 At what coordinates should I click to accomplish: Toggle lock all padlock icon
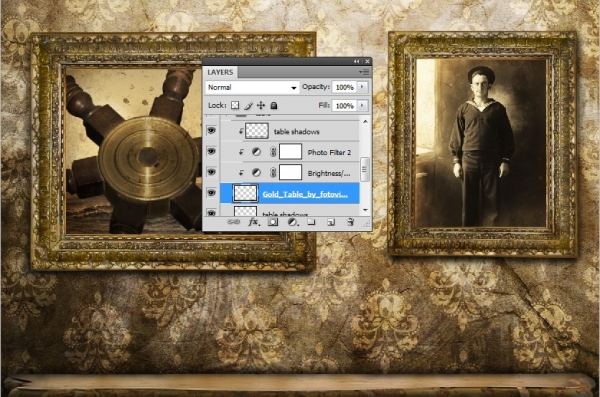274,105
